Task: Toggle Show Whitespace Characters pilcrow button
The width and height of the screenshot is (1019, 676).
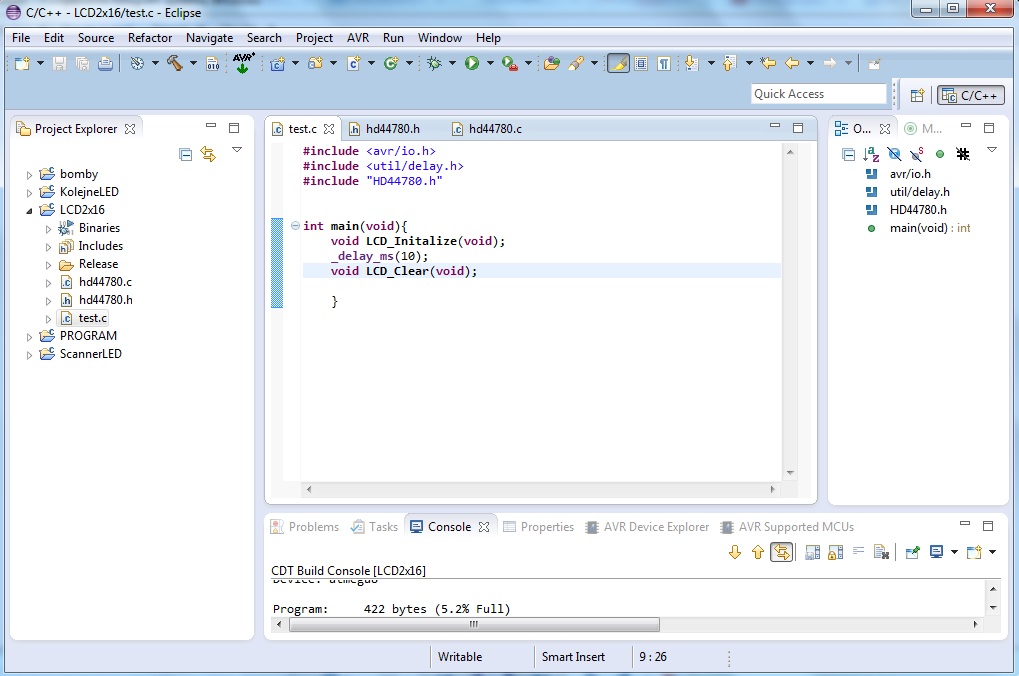Action: 664,63
